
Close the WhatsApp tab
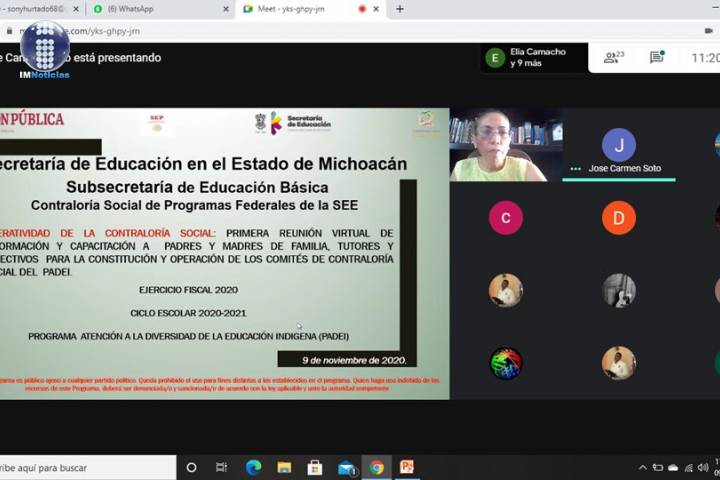pyautogui.click(x=226, y=9)
